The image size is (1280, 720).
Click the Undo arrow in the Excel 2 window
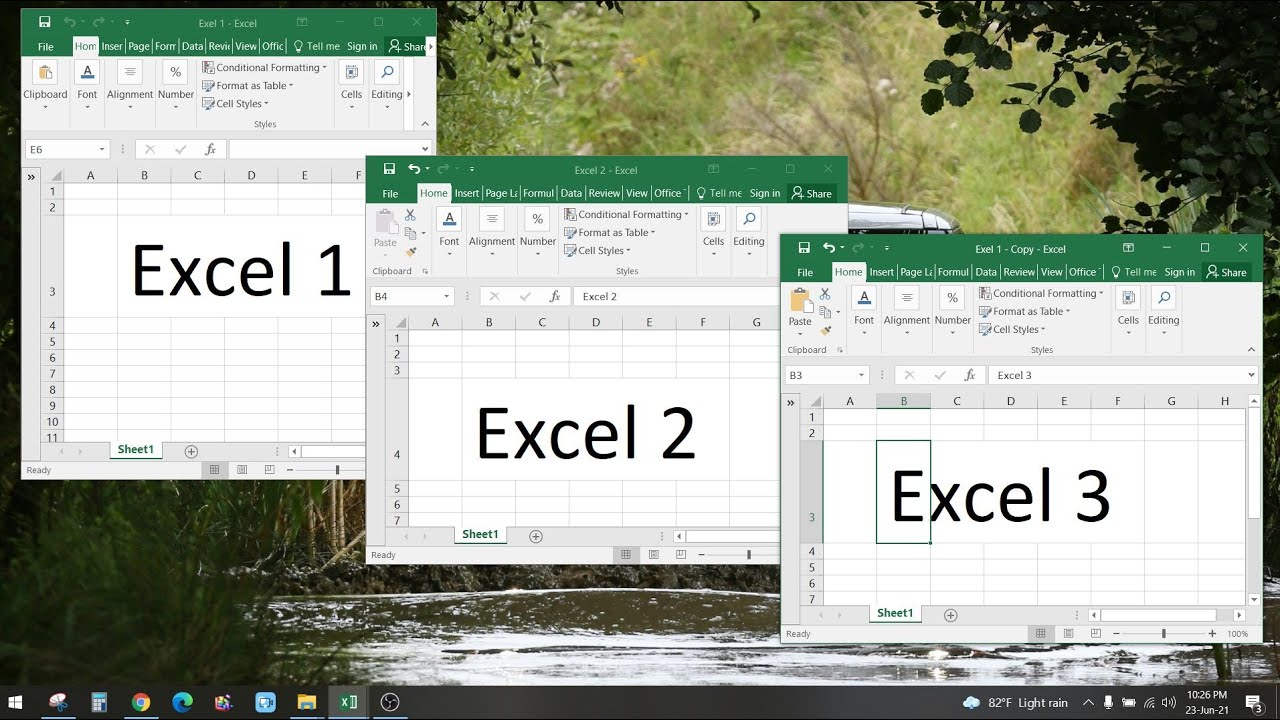pos(414,169)
